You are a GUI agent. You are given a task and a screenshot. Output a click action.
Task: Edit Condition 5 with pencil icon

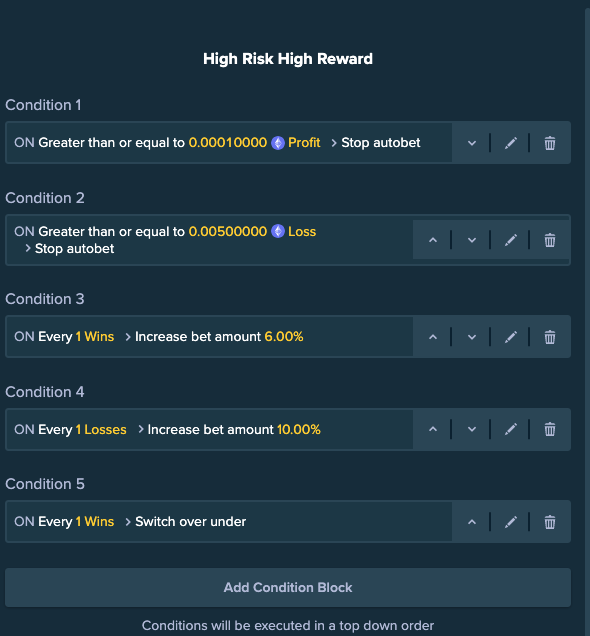[x=511, y=522]
